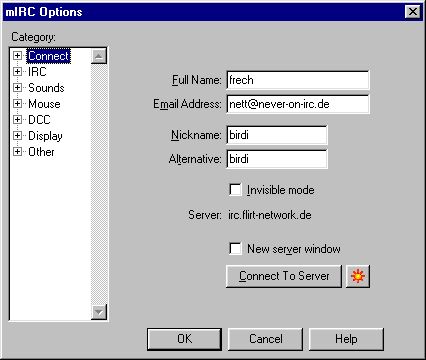
Task: Click the Nickname input field
Action: pyautogui.click(x=277, y=135)
